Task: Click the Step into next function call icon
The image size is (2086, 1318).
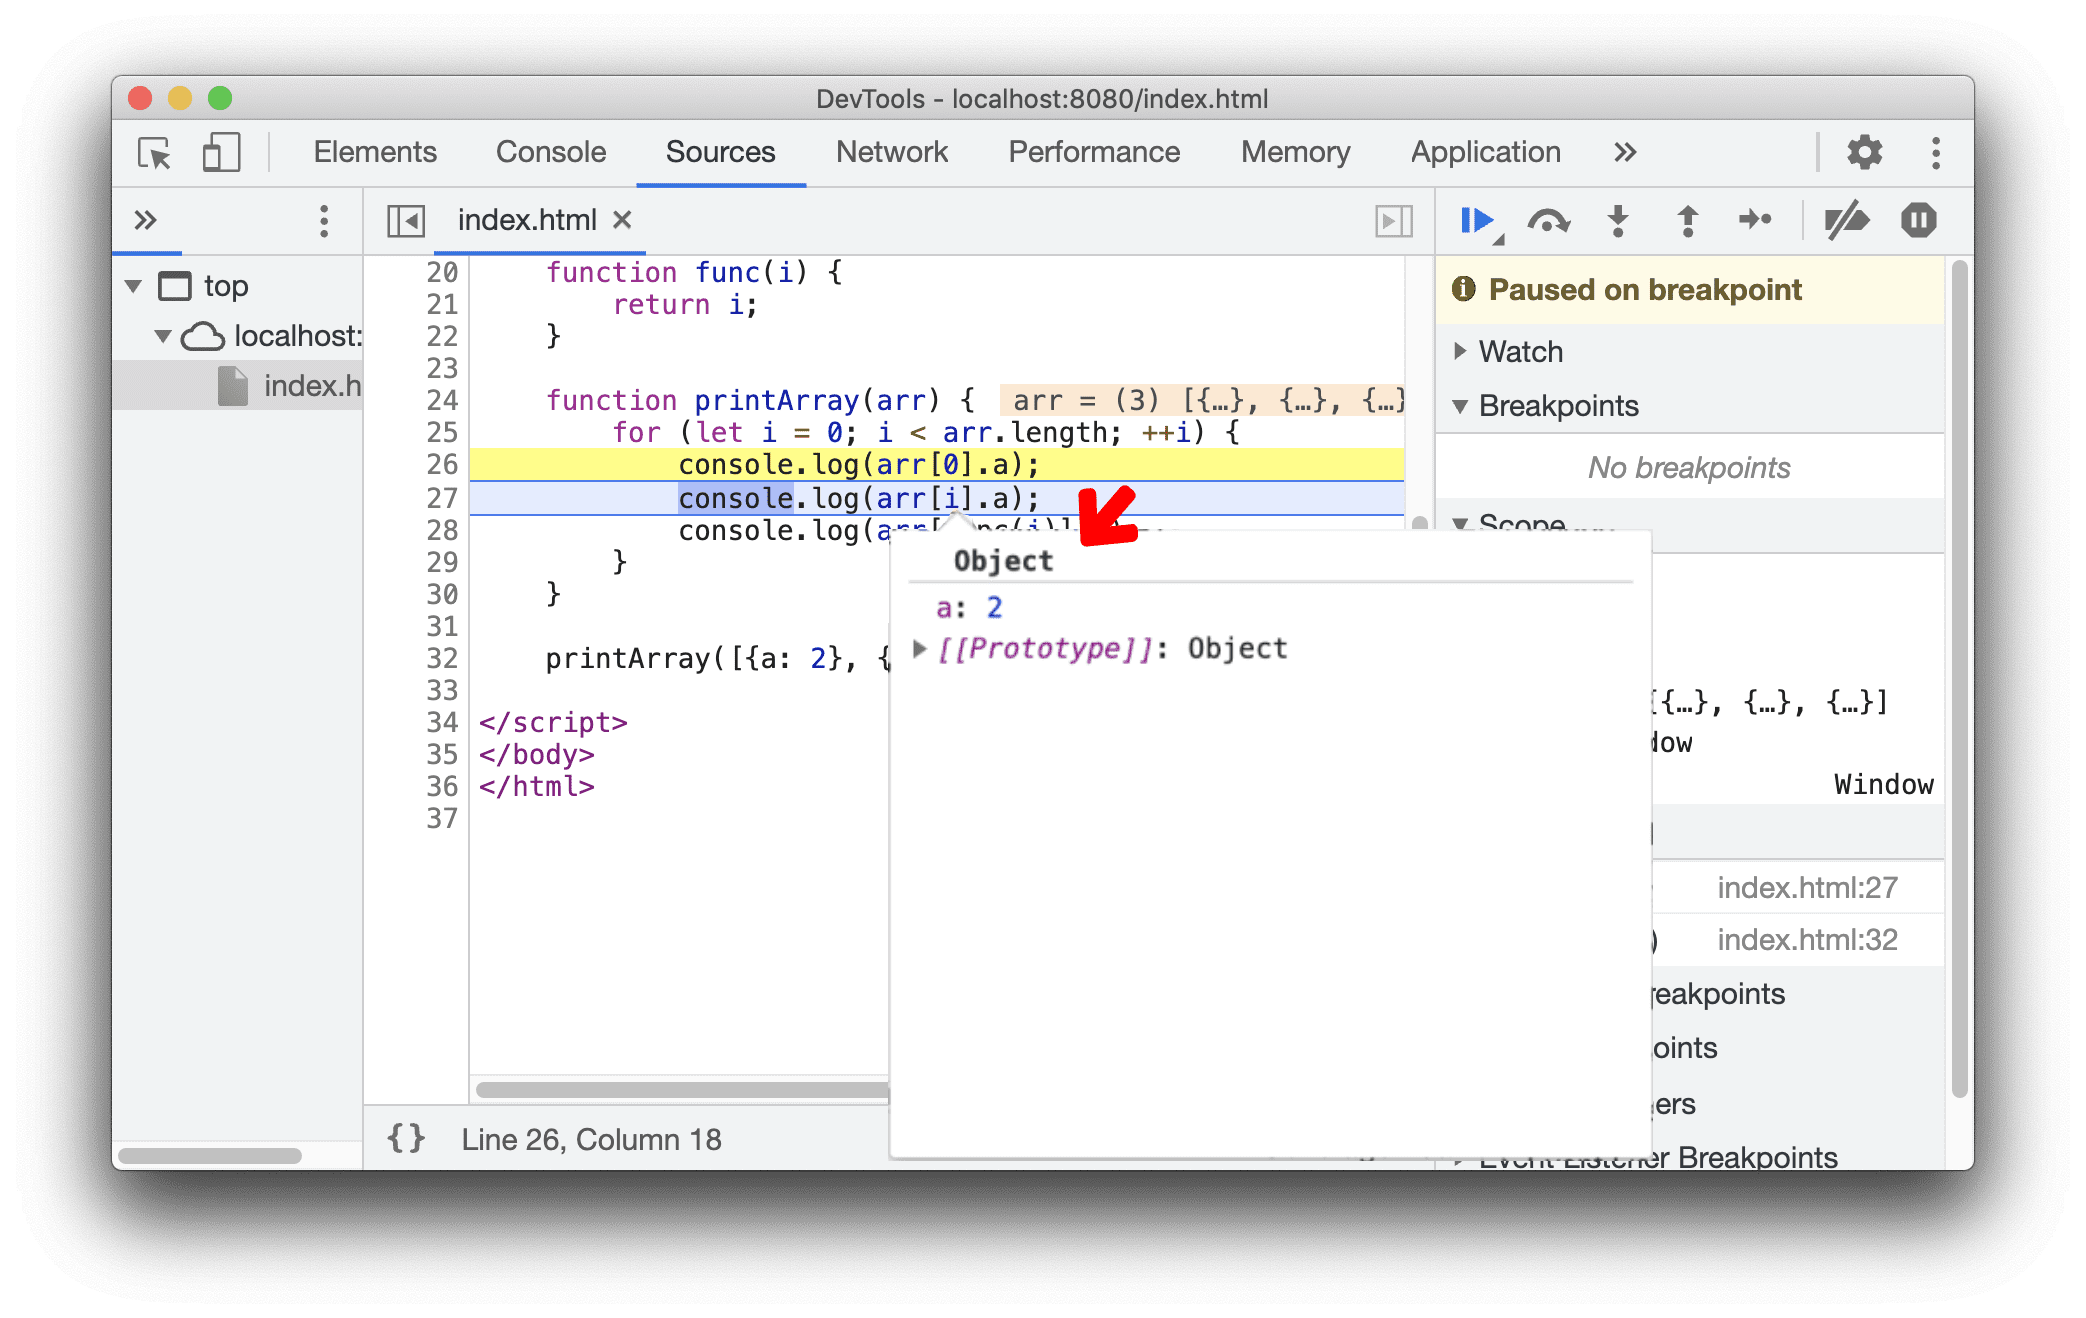Action: click(1617, 222)
